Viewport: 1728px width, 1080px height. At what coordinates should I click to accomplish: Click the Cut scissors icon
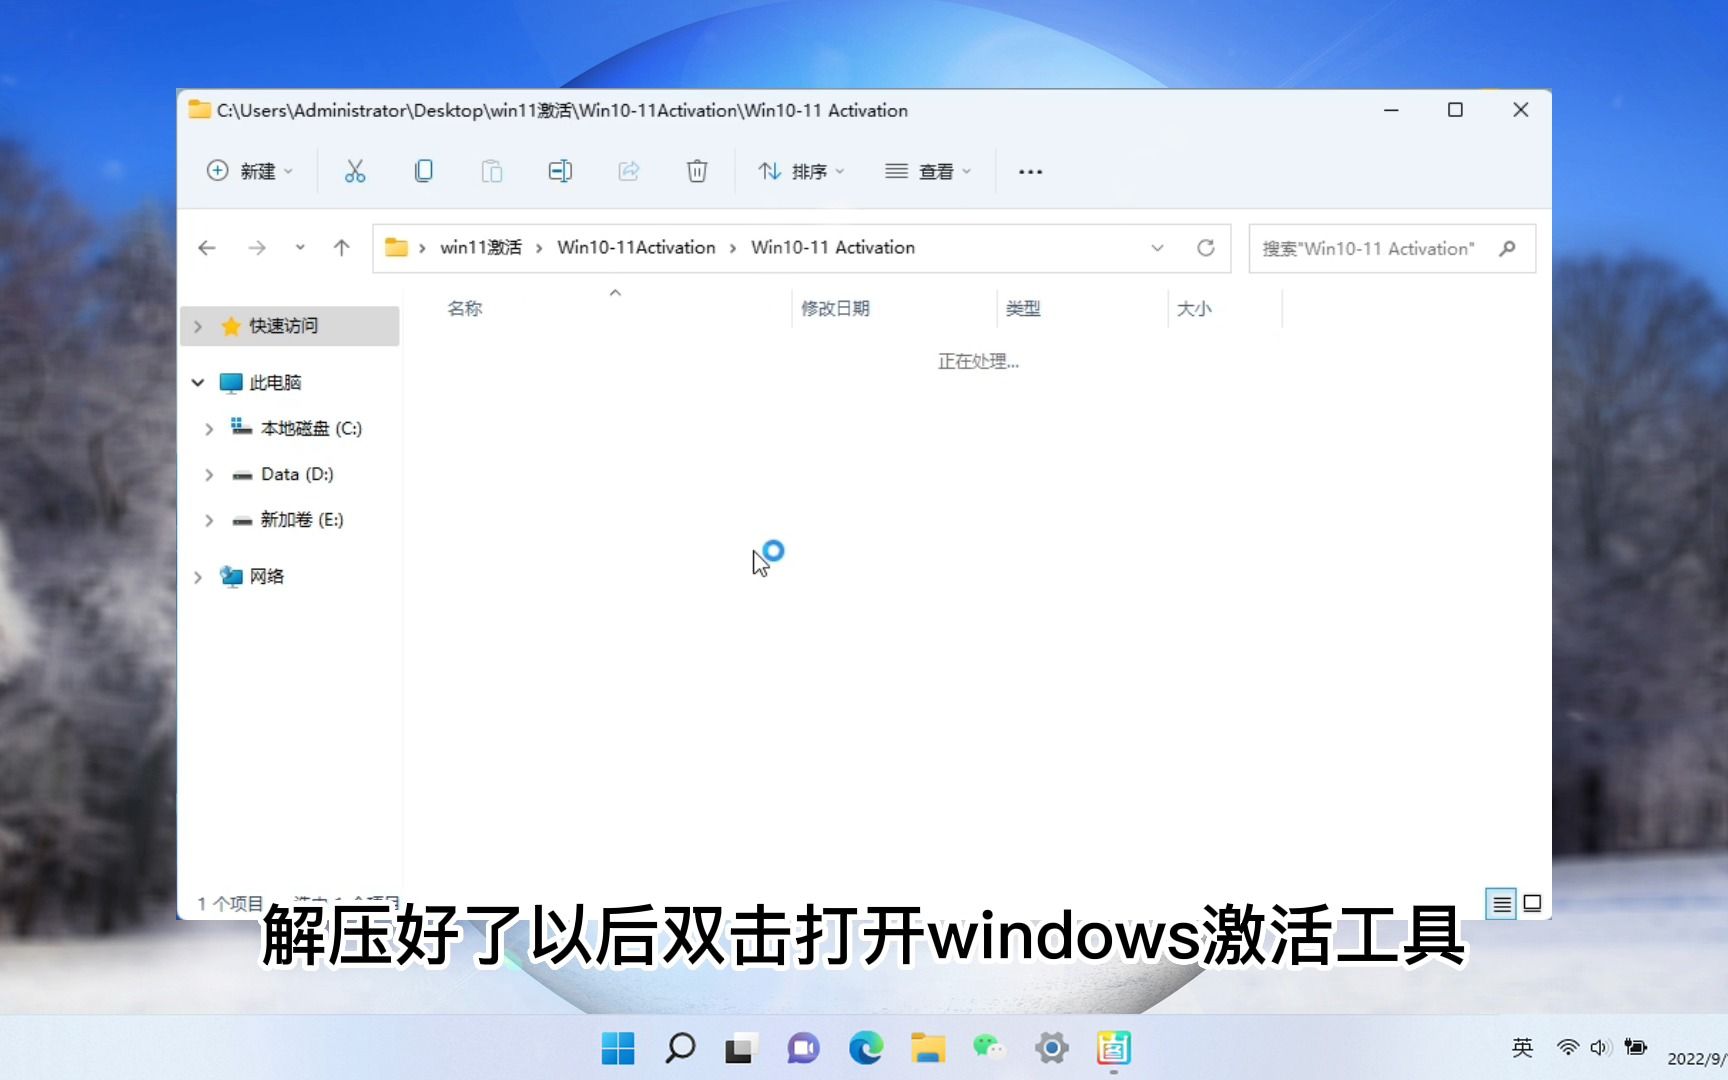(355, 171)
